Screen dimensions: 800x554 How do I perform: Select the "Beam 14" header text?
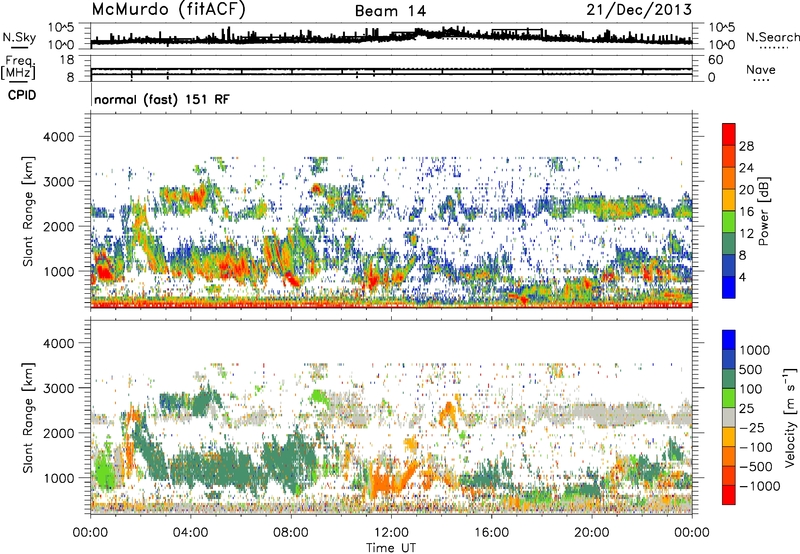click(x=390, y=11)
